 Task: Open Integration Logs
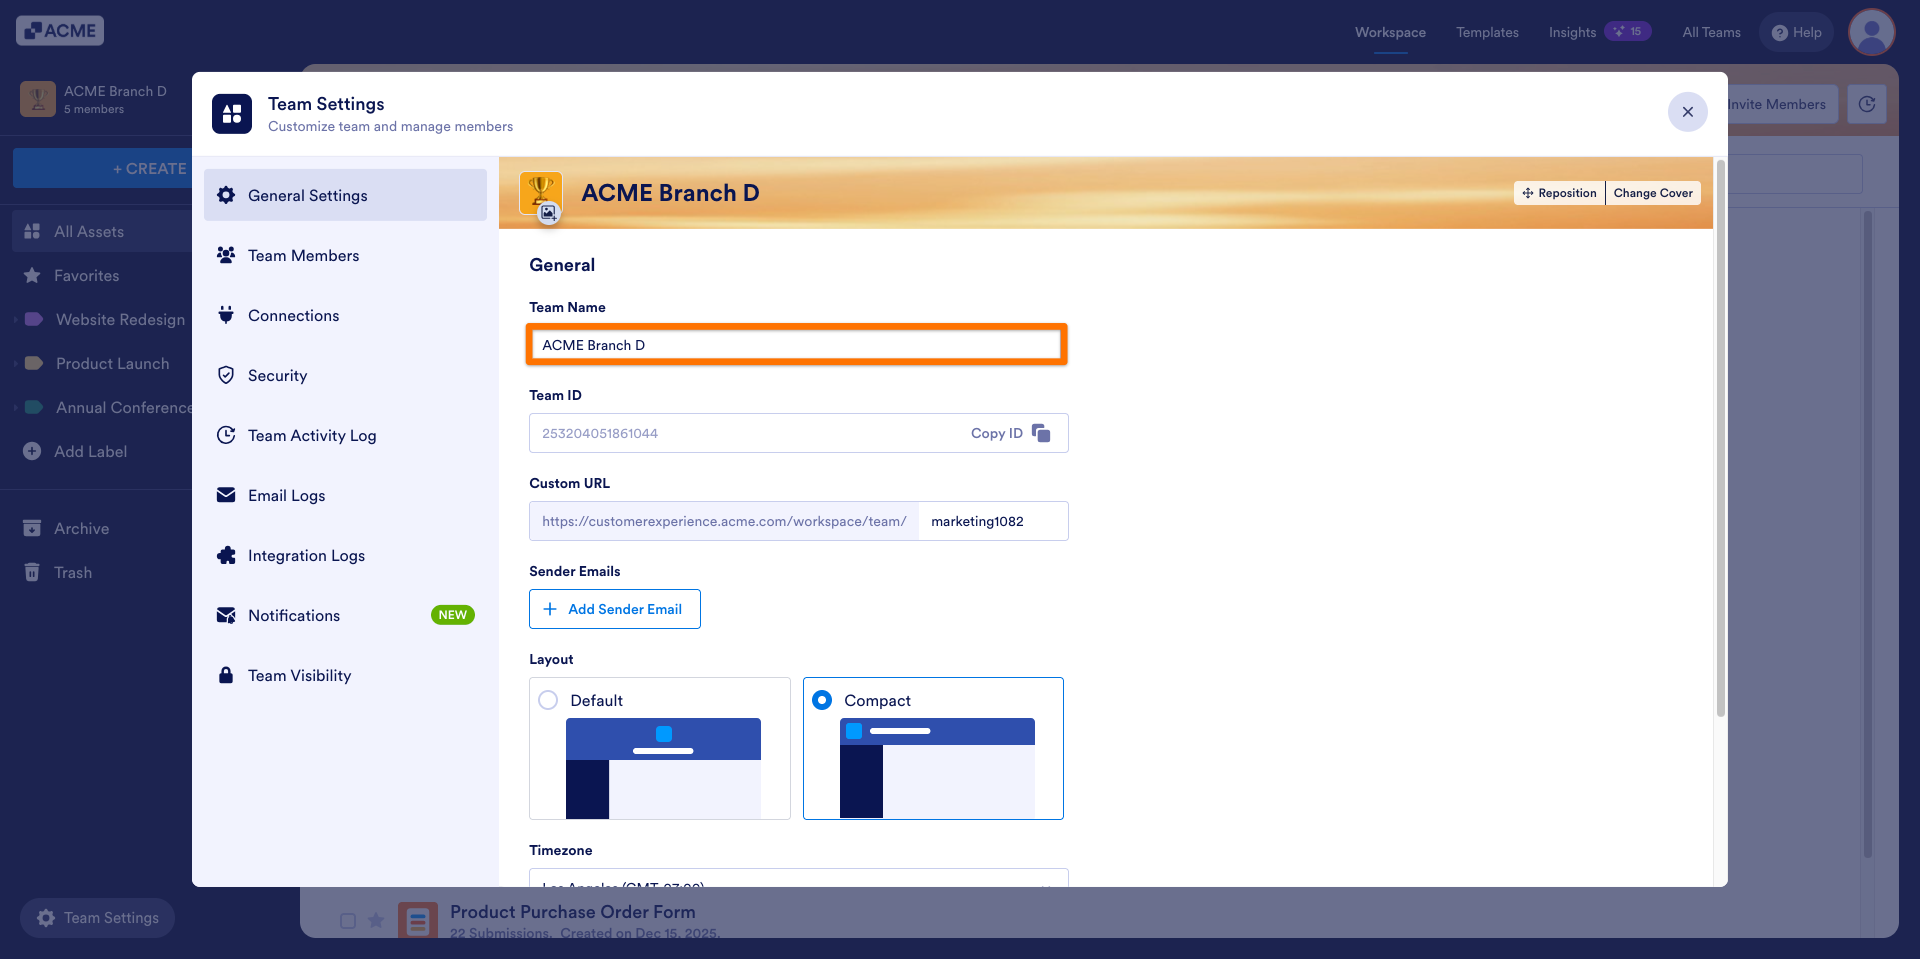pyautogui.click(x=345, y=555)
